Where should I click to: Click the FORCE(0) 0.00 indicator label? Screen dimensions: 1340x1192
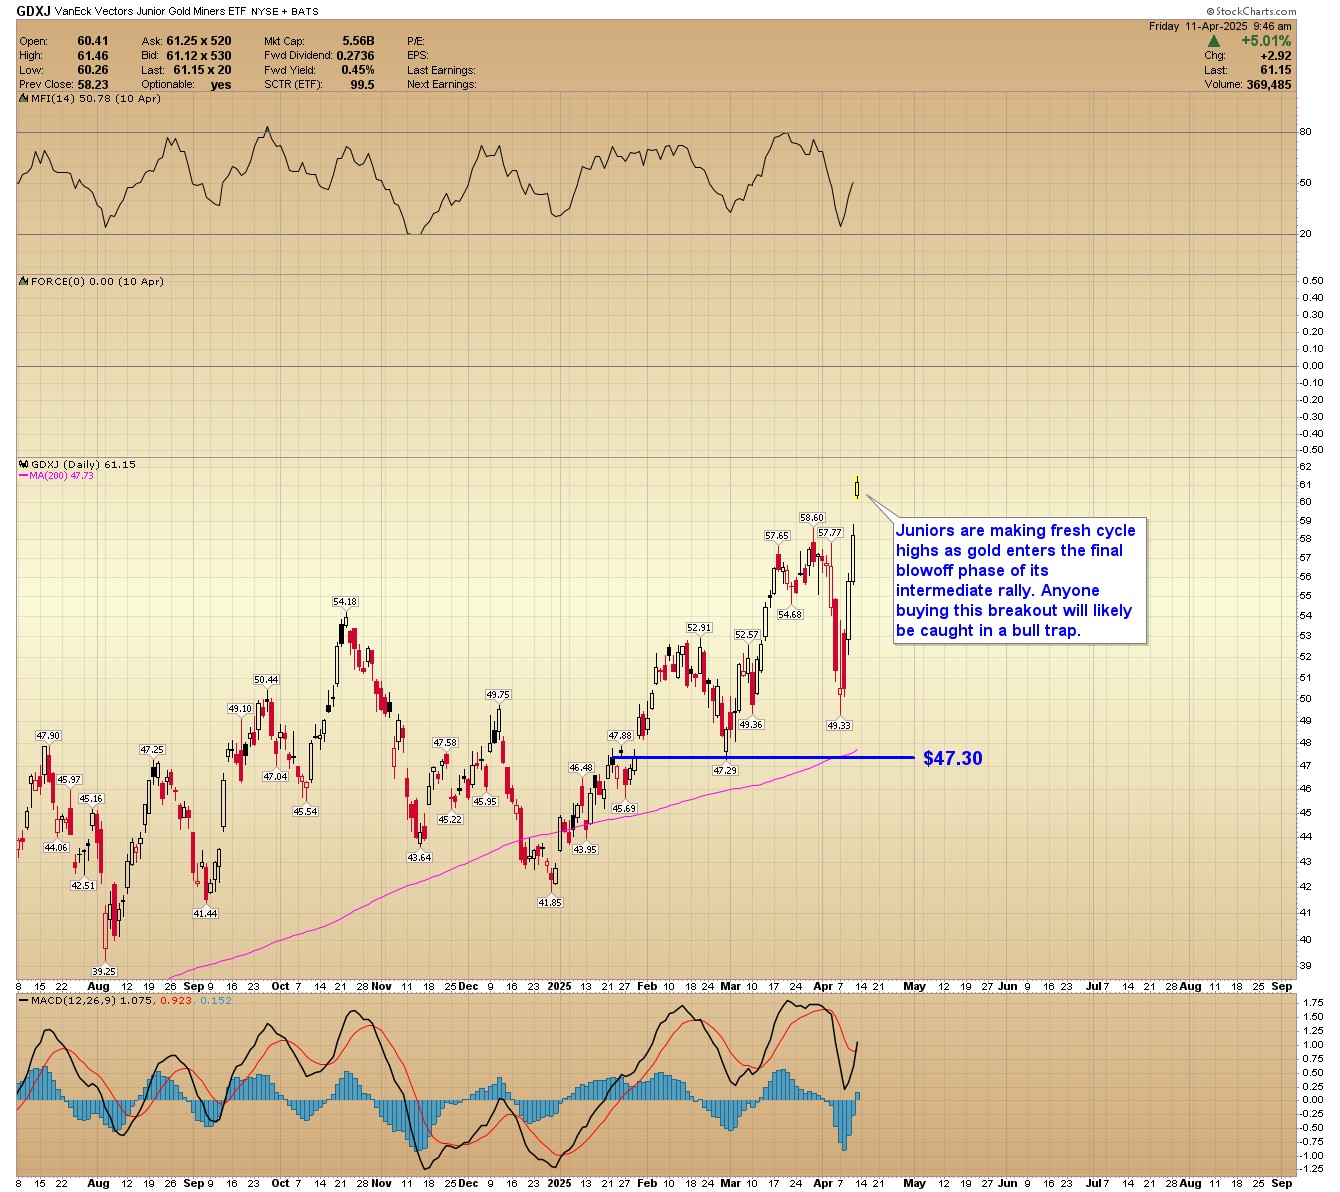(x=98, y=281)
